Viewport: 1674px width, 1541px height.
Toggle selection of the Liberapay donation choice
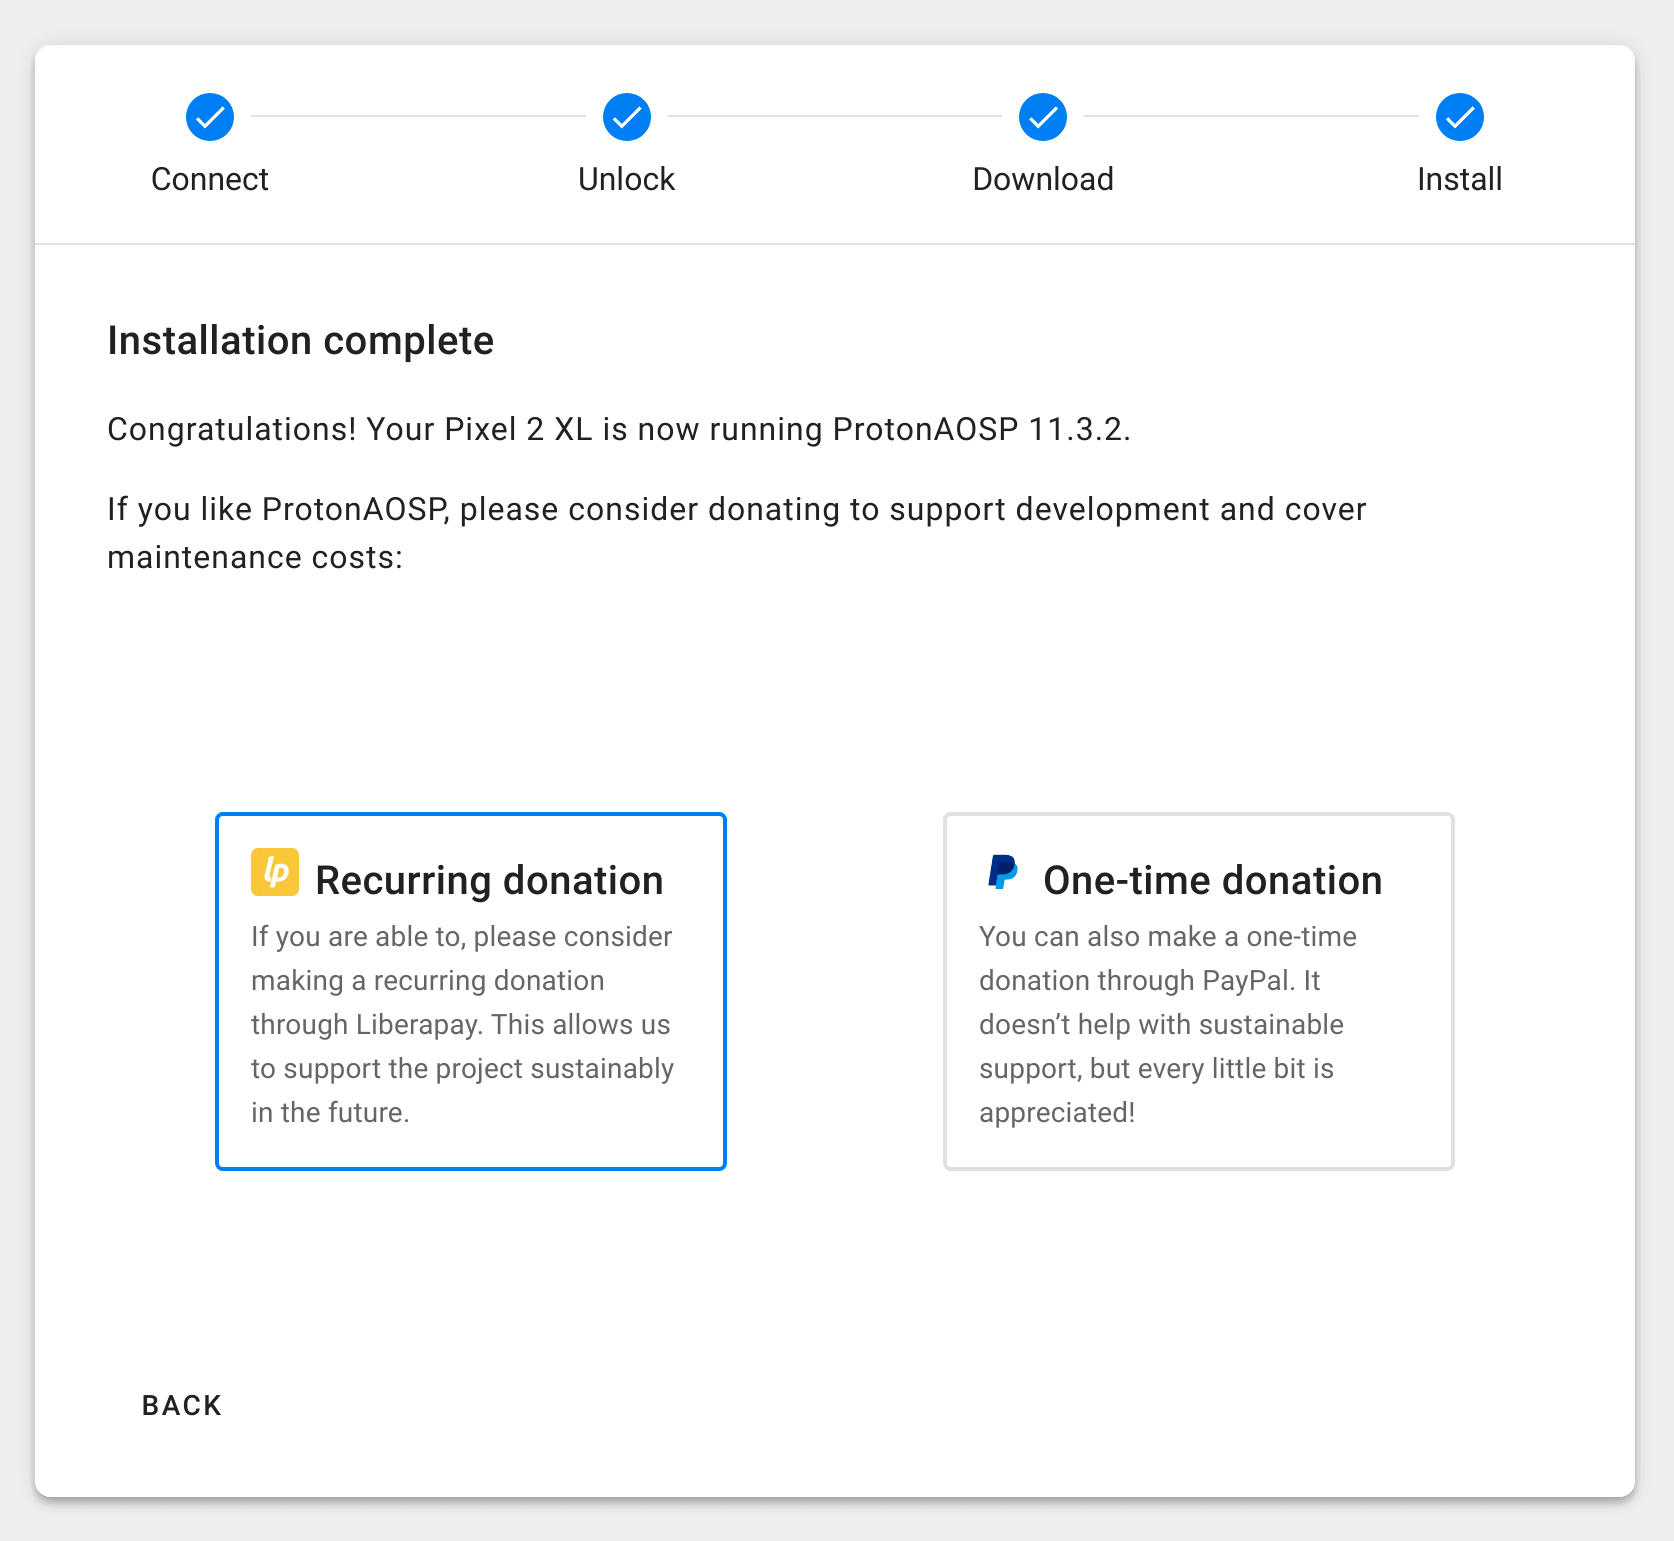pyautogui.click(x=470, y=991)
